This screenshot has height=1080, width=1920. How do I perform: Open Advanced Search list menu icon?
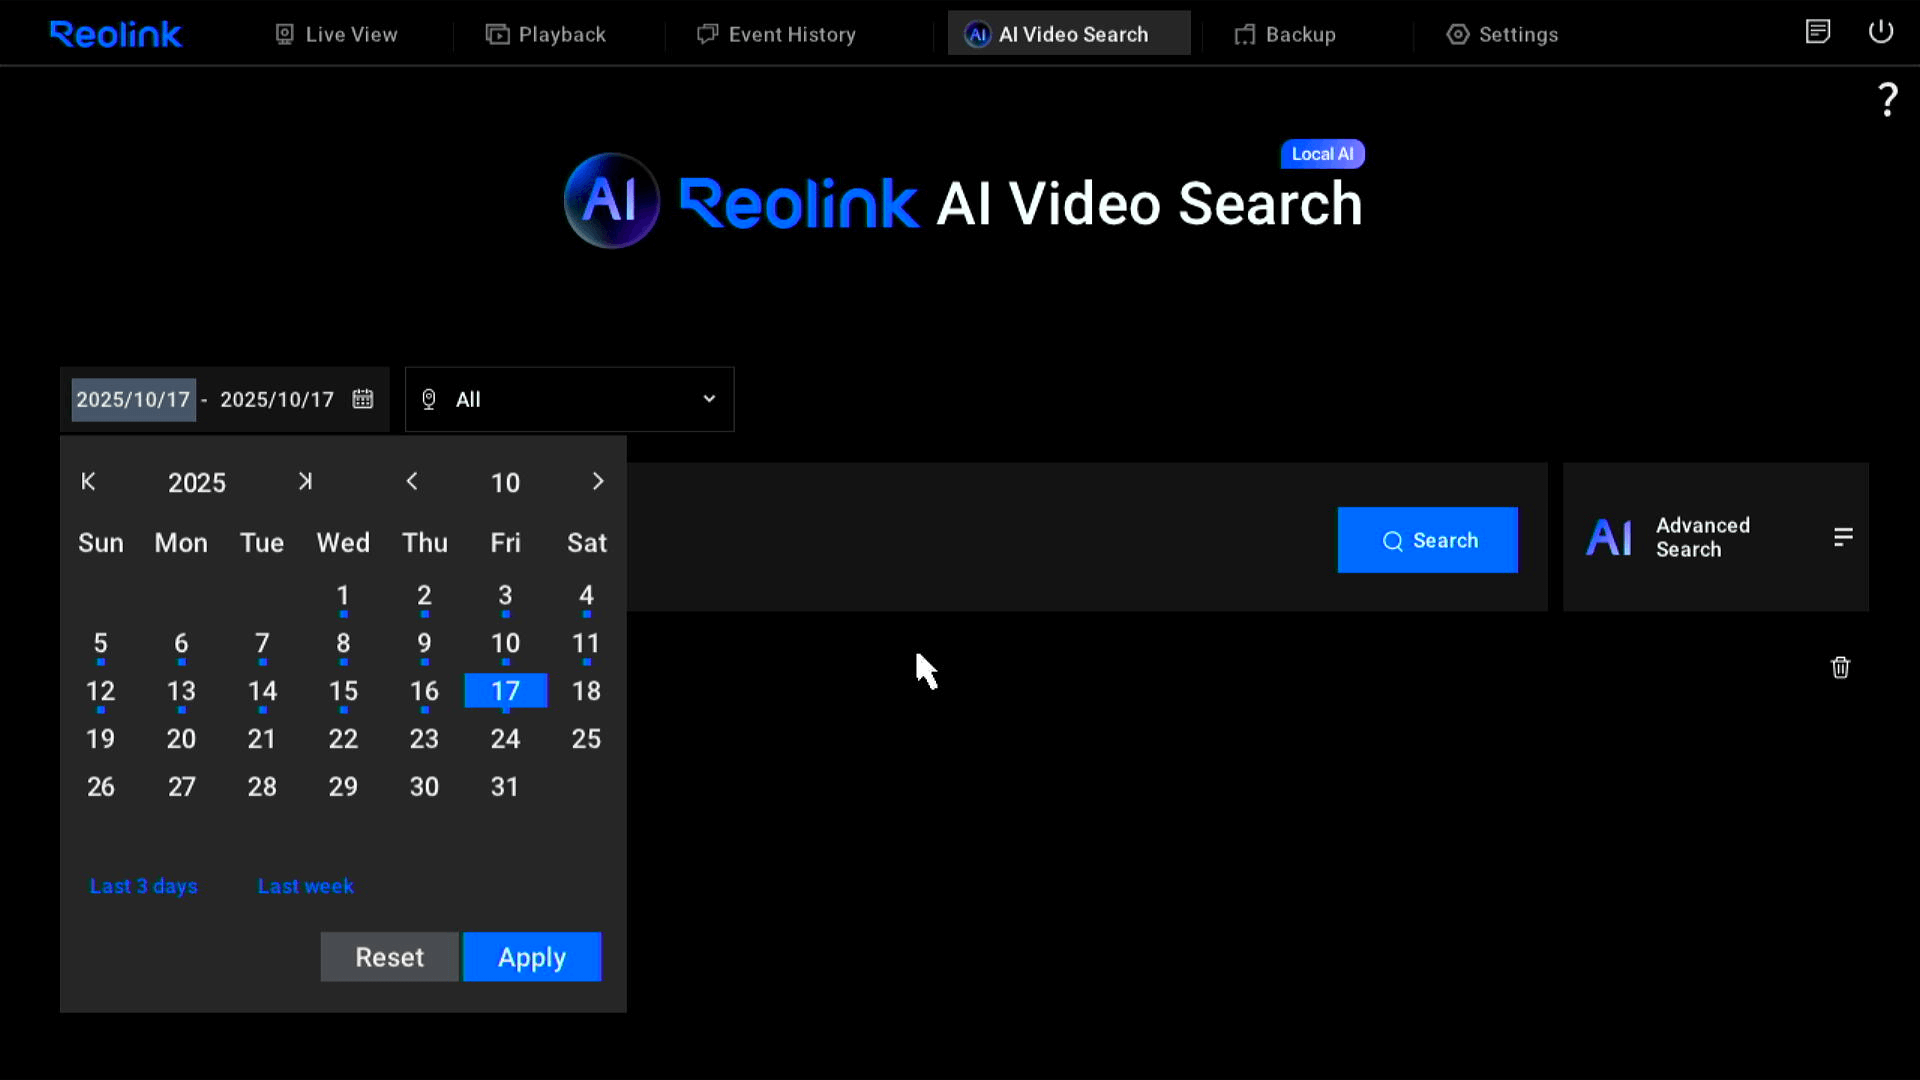pyautogui.click(x=1843, y=537)
